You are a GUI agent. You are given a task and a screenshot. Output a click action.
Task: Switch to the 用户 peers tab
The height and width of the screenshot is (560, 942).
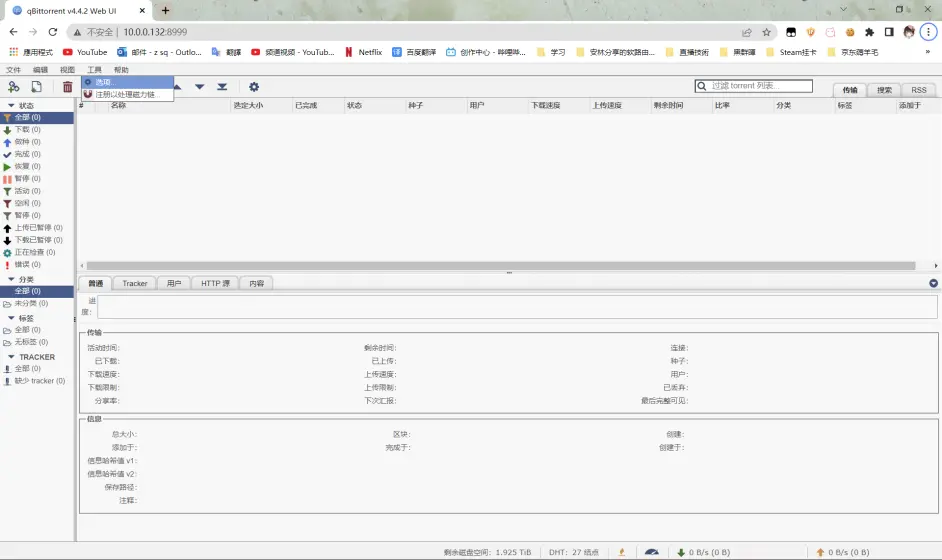174,284
